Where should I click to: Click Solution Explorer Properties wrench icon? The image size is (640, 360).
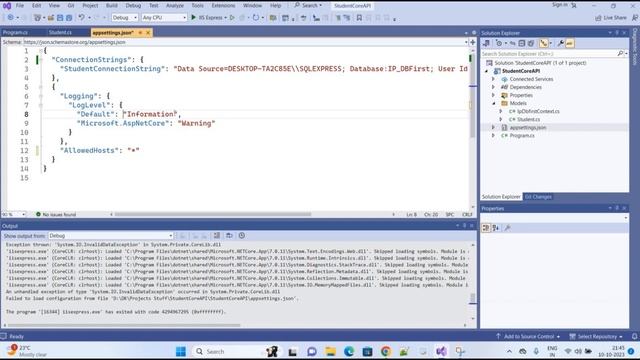[561, 43]
